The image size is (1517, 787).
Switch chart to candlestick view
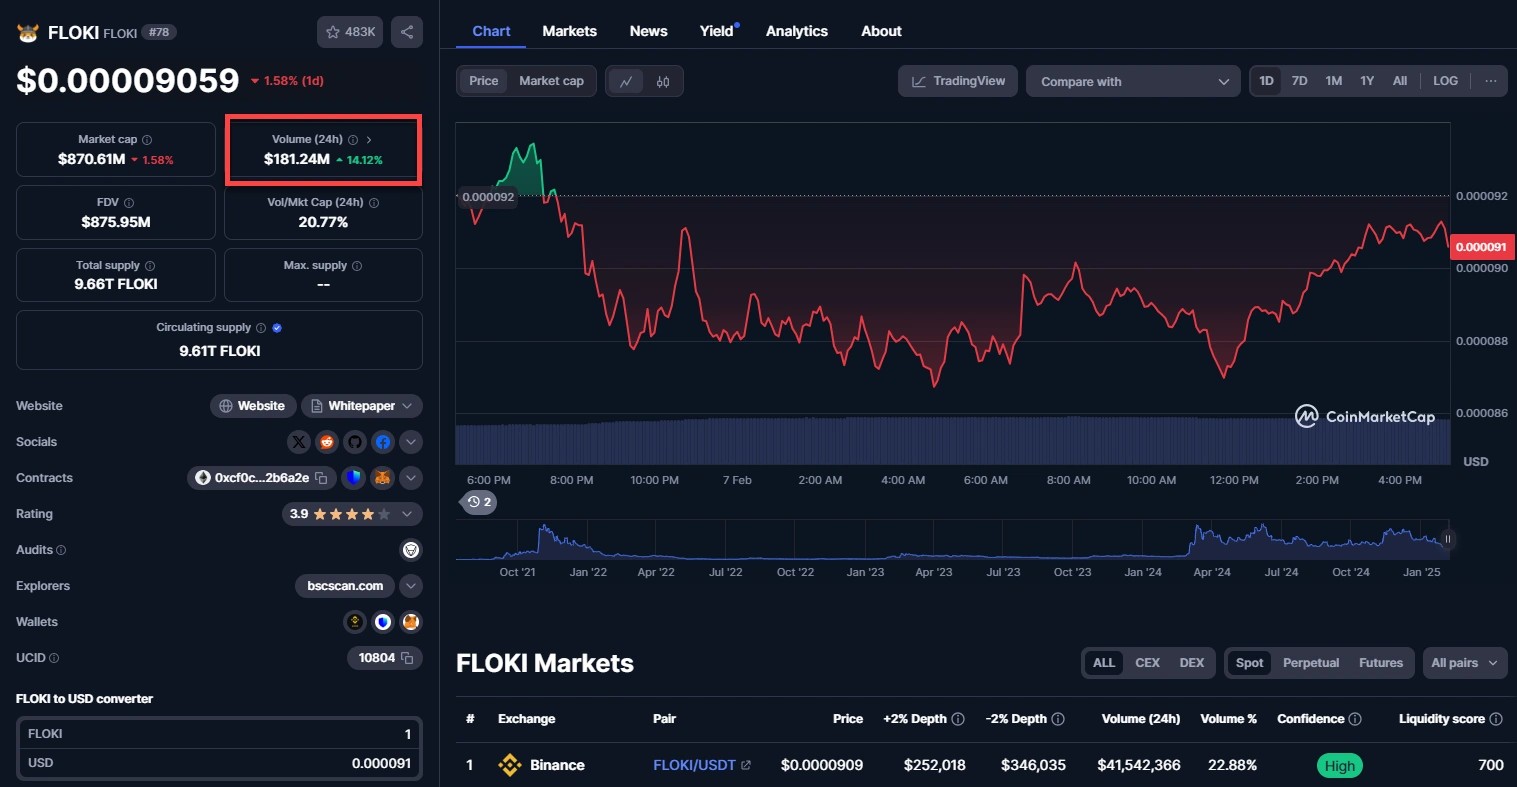coord(663,81)
